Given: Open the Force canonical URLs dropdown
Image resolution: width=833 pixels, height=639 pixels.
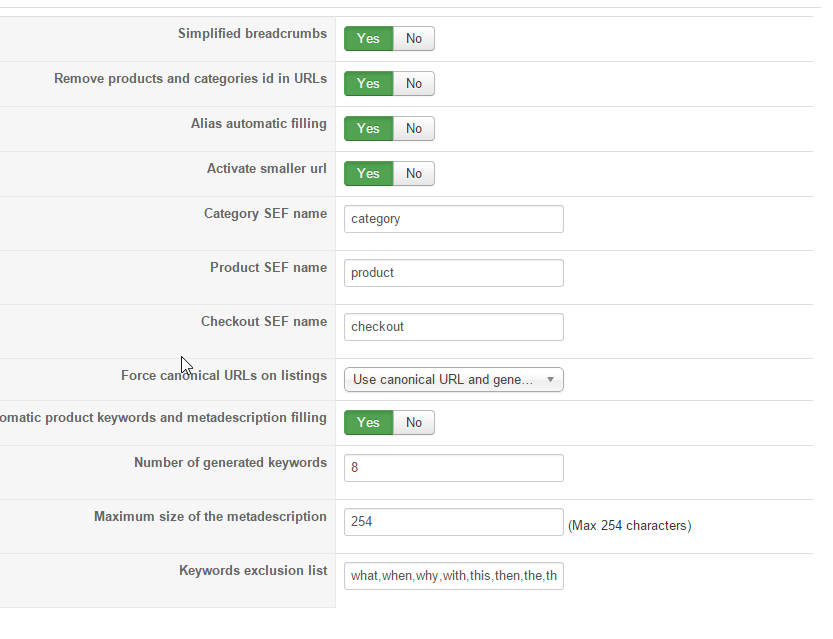Looking at the screenshot, I should click(x=453, y=380).
